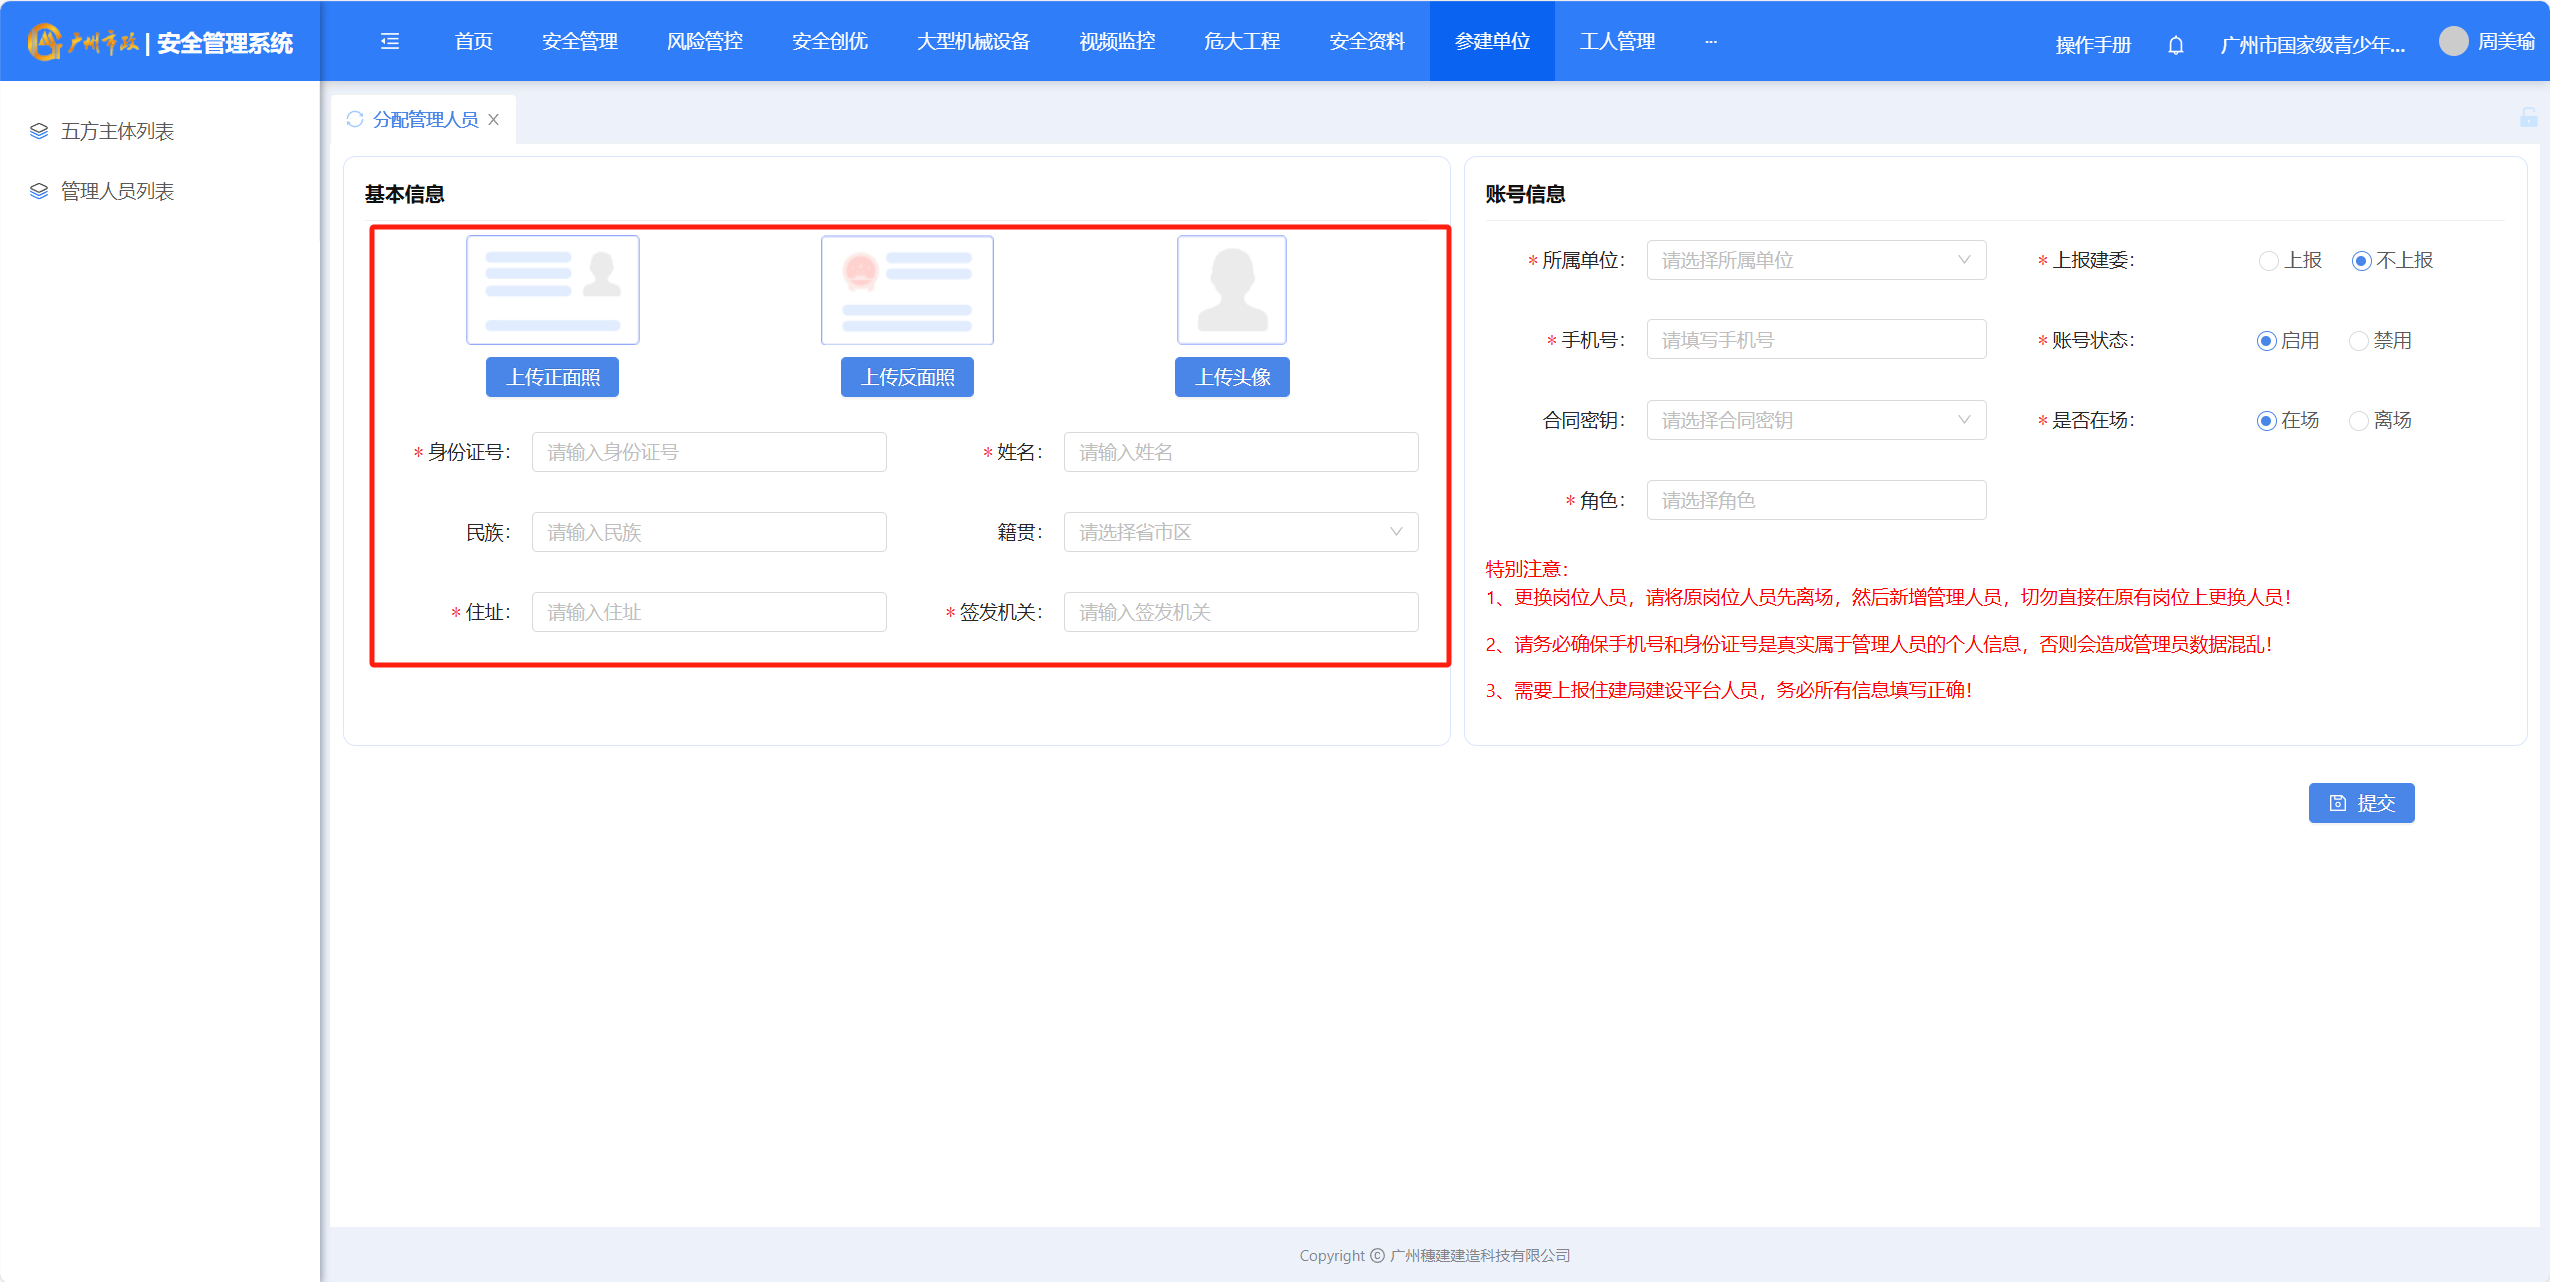Click the refresh icon on 分配管理人员 tab

[355, 119]
